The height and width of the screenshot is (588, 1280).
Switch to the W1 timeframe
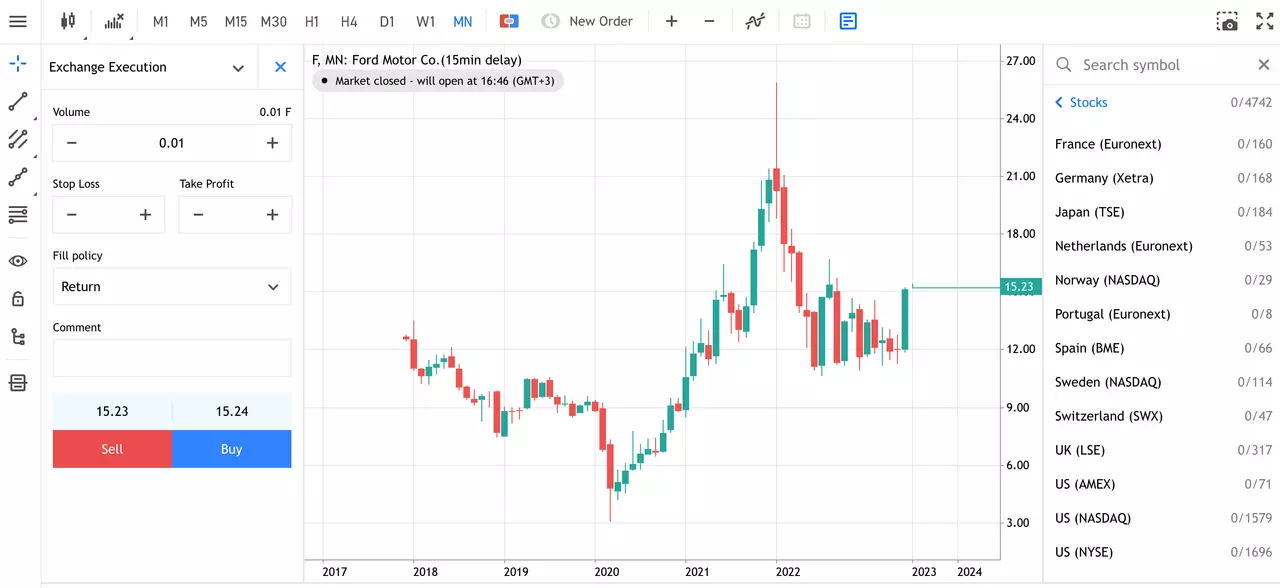point(425,21)
